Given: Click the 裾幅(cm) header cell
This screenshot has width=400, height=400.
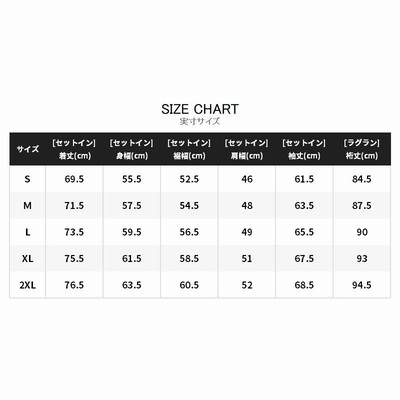Looking at the screenshot, I should point(189,149).
